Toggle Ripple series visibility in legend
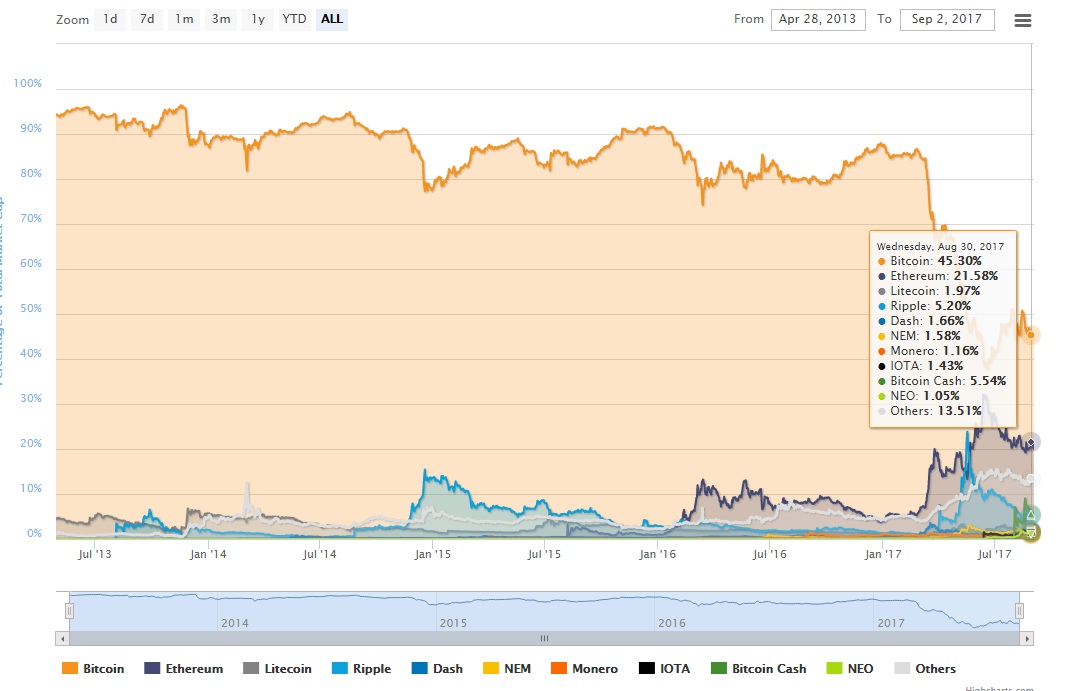1084x691 pixels. point(361,669)
